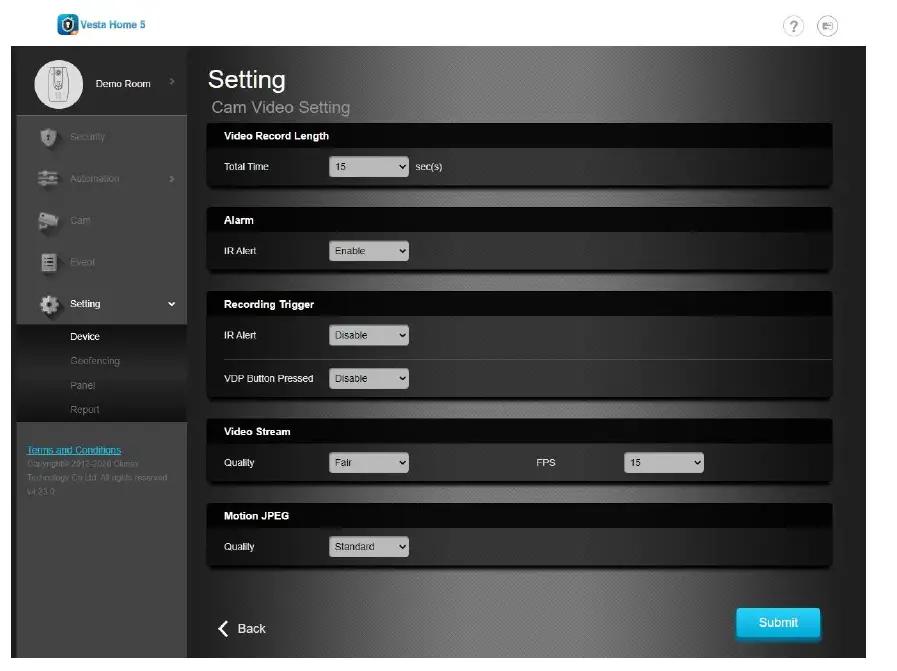Click the Event list icon

[49, 263]
